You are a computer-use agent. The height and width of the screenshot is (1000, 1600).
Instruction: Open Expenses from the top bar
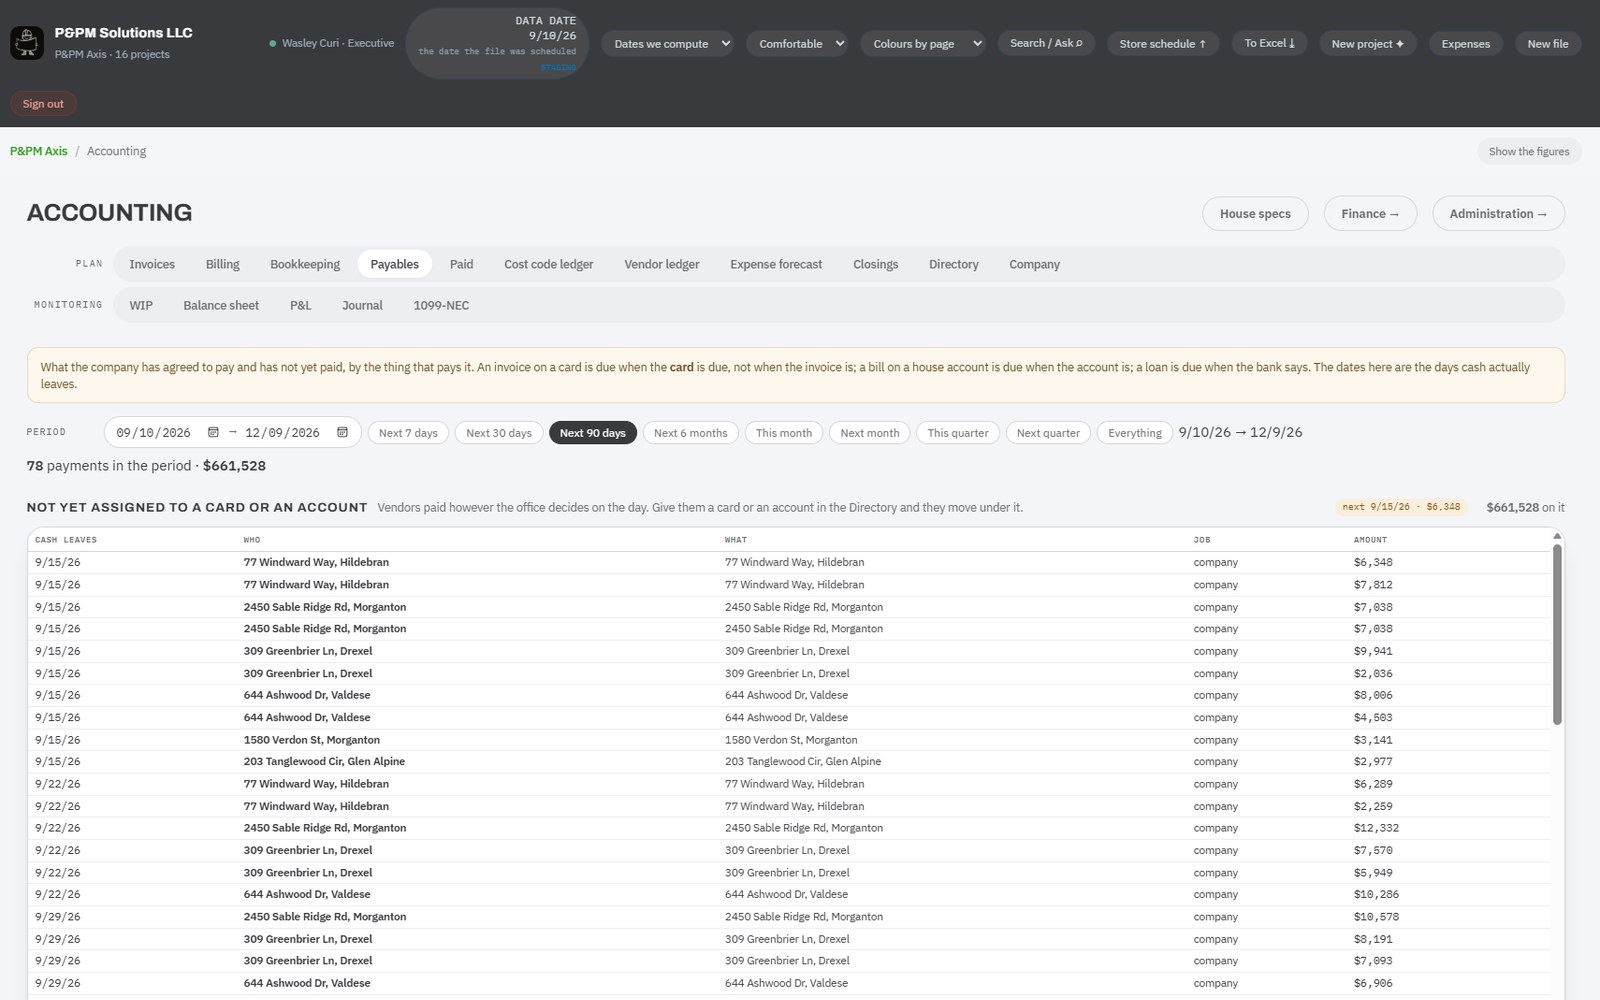click(x=1465, y=44)
